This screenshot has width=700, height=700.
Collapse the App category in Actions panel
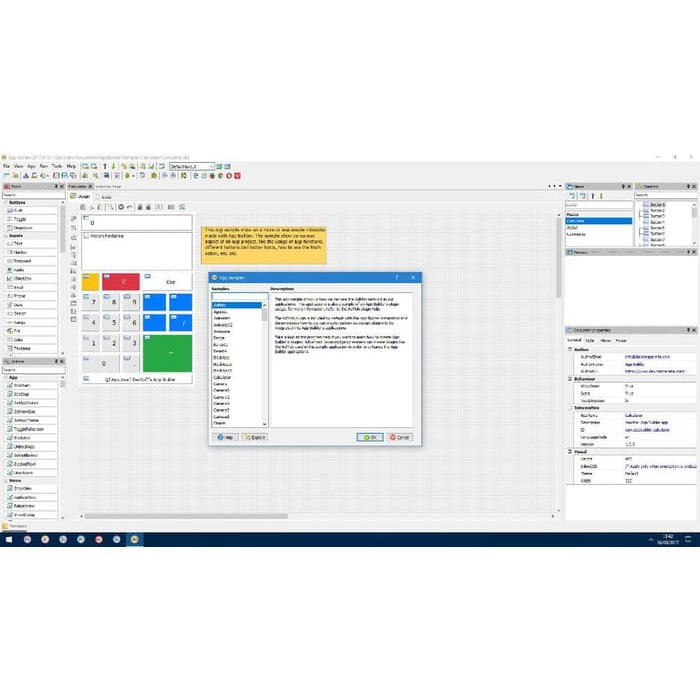tap(6, 378)
